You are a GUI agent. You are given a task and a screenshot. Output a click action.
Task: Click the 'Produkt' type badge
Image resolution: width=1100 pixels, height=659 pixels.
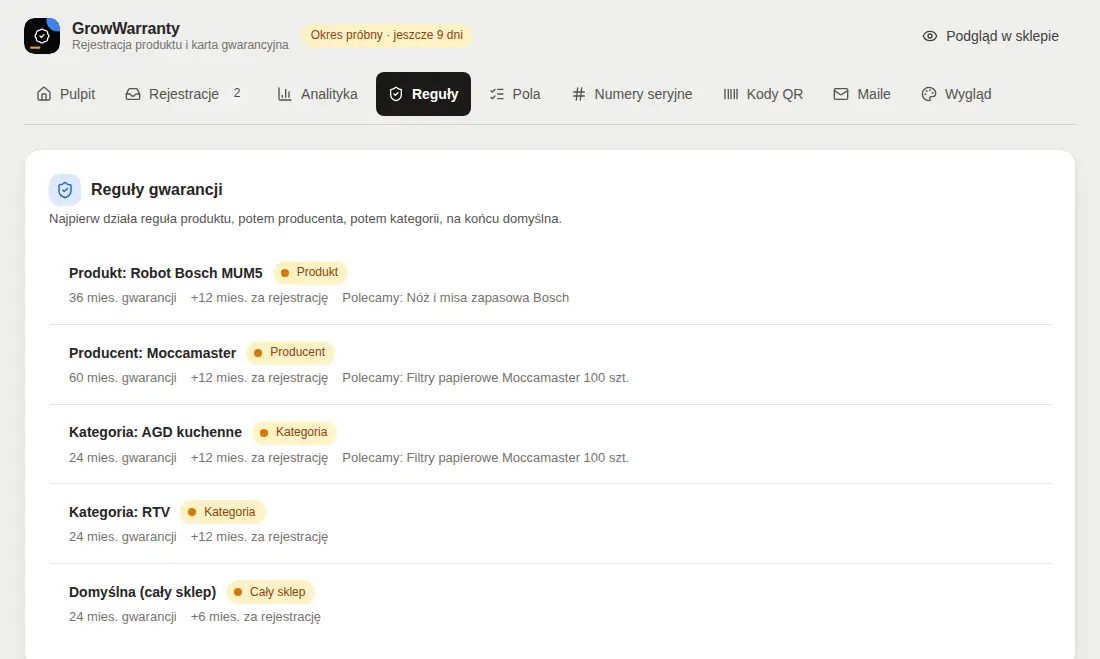pyautogui.click(x=310, y=272)
